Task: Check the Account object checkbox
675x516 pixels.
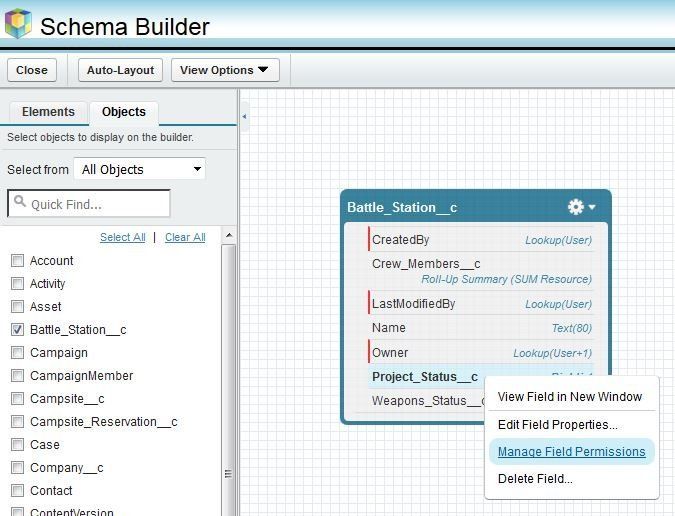Action: 17,260
